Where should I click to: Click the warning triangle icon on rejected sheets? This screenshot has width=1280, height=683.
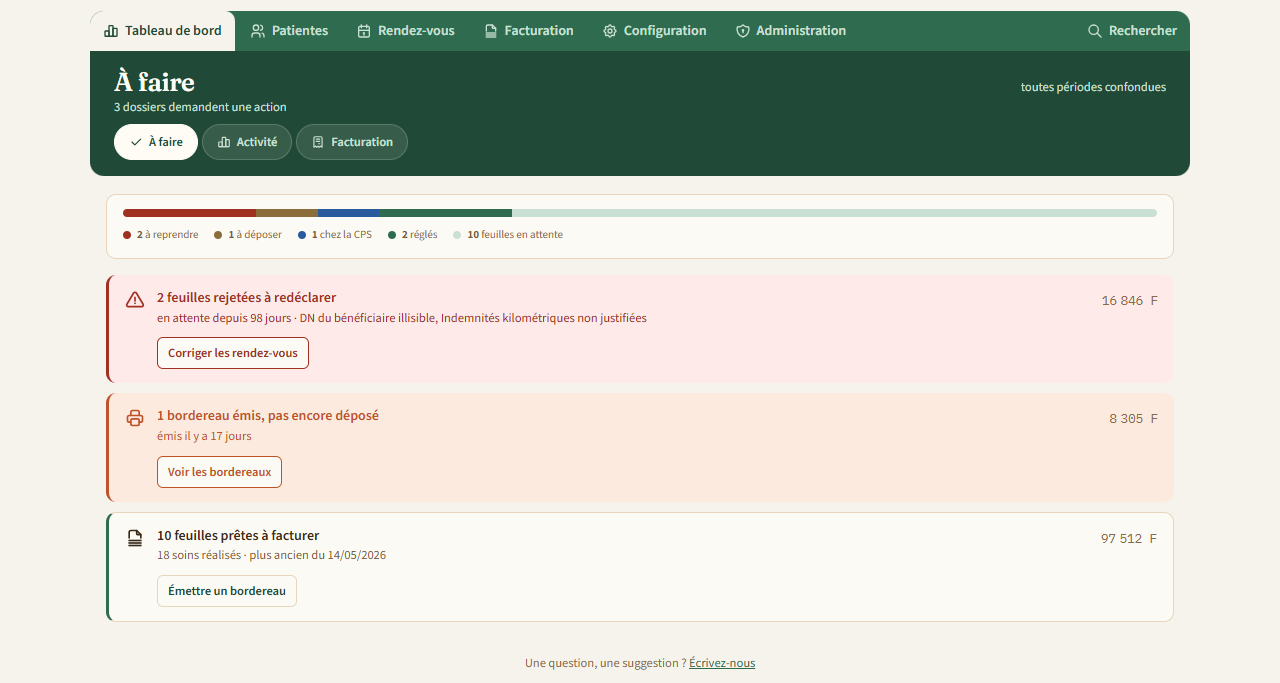click(x=135, y=300)
